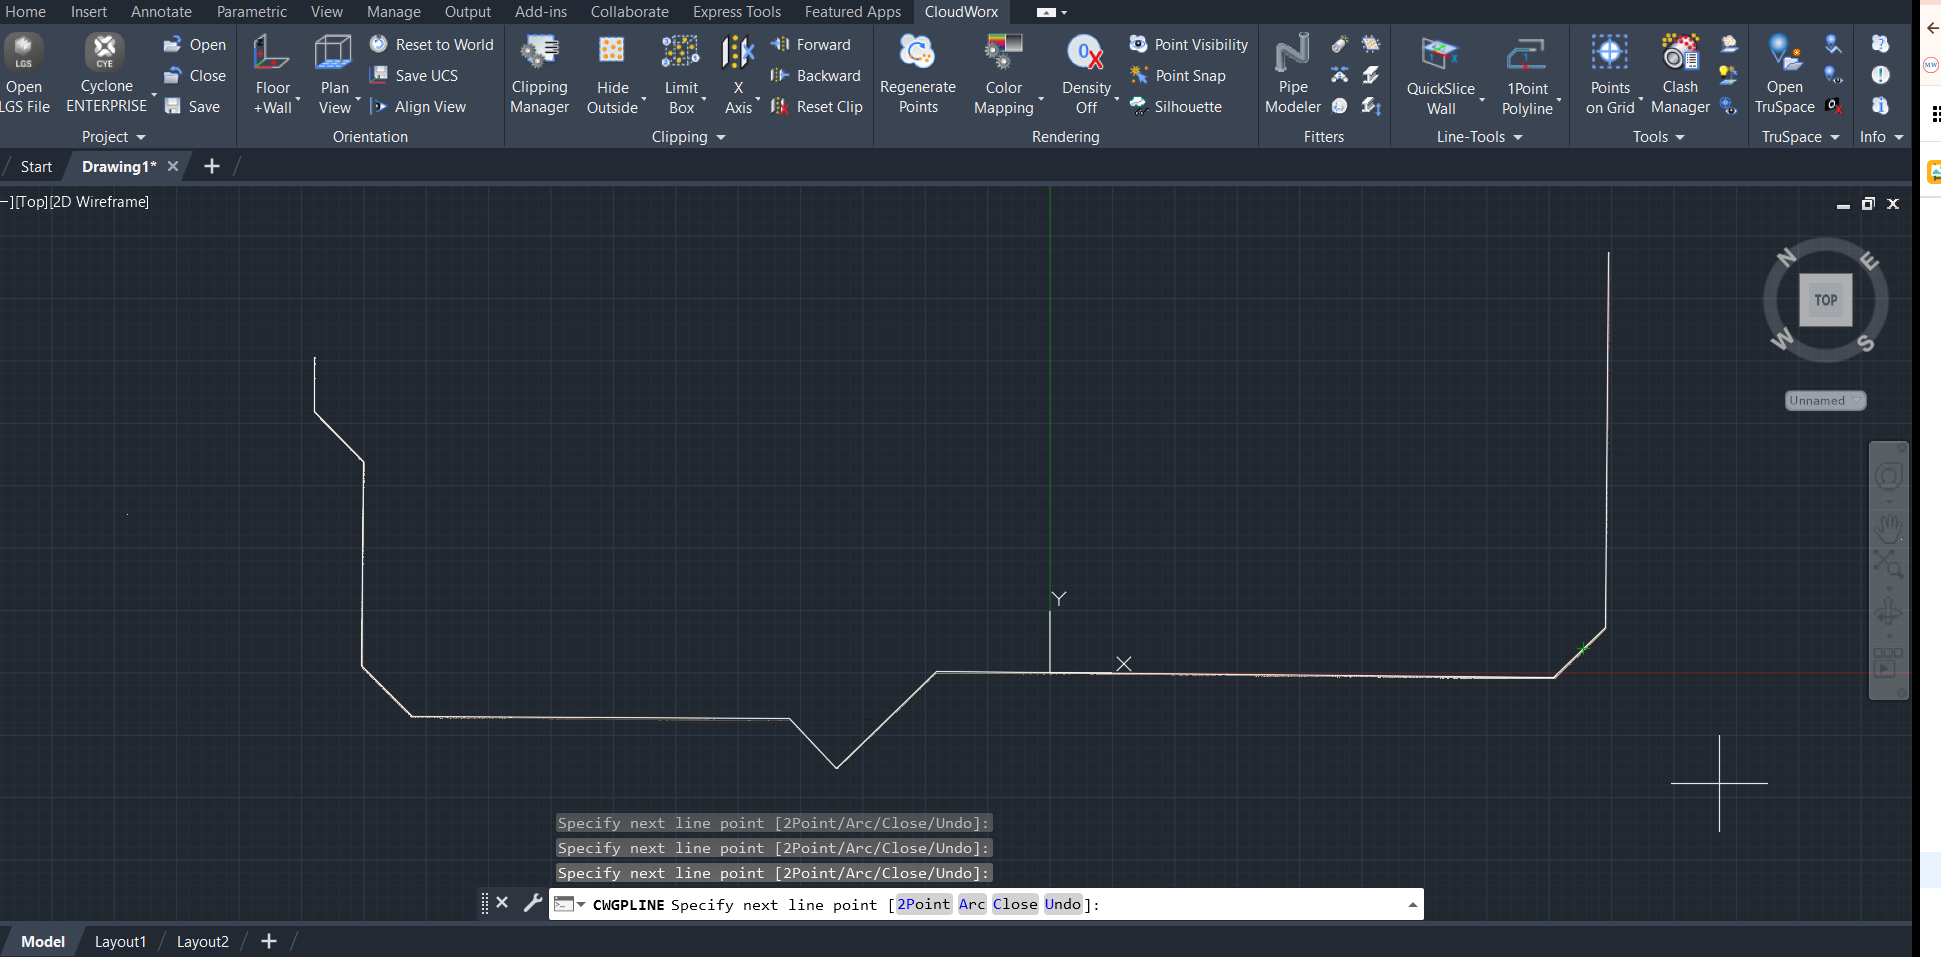The image size is (1941, 957).
Task: Click the TOP face of the ViewCube
Action: tap(1825, 300)
